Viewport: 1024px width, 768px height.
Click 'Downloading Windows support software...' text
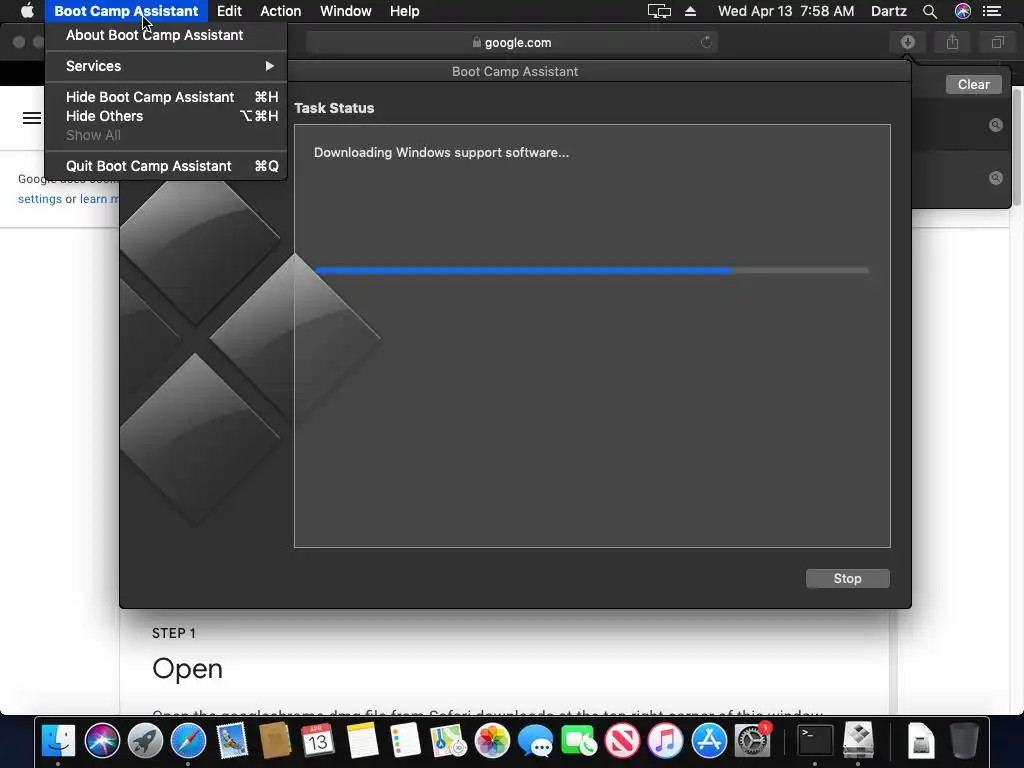coord(441,153)
